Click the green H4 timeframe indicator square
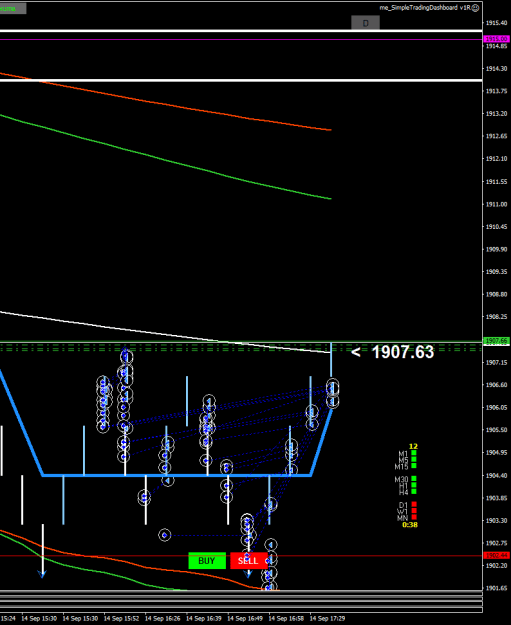 pyautogui.click(x=414, y=491)
